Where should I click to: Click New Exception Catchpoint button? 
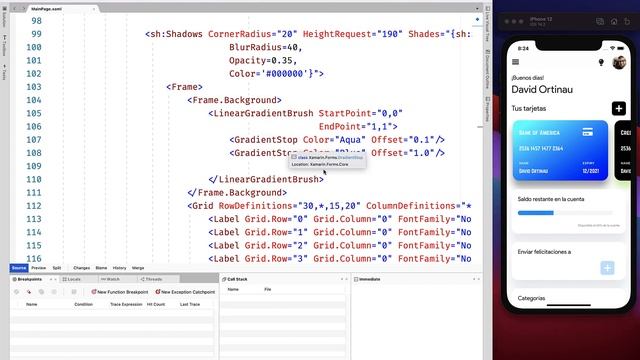(x=185, y=292)
